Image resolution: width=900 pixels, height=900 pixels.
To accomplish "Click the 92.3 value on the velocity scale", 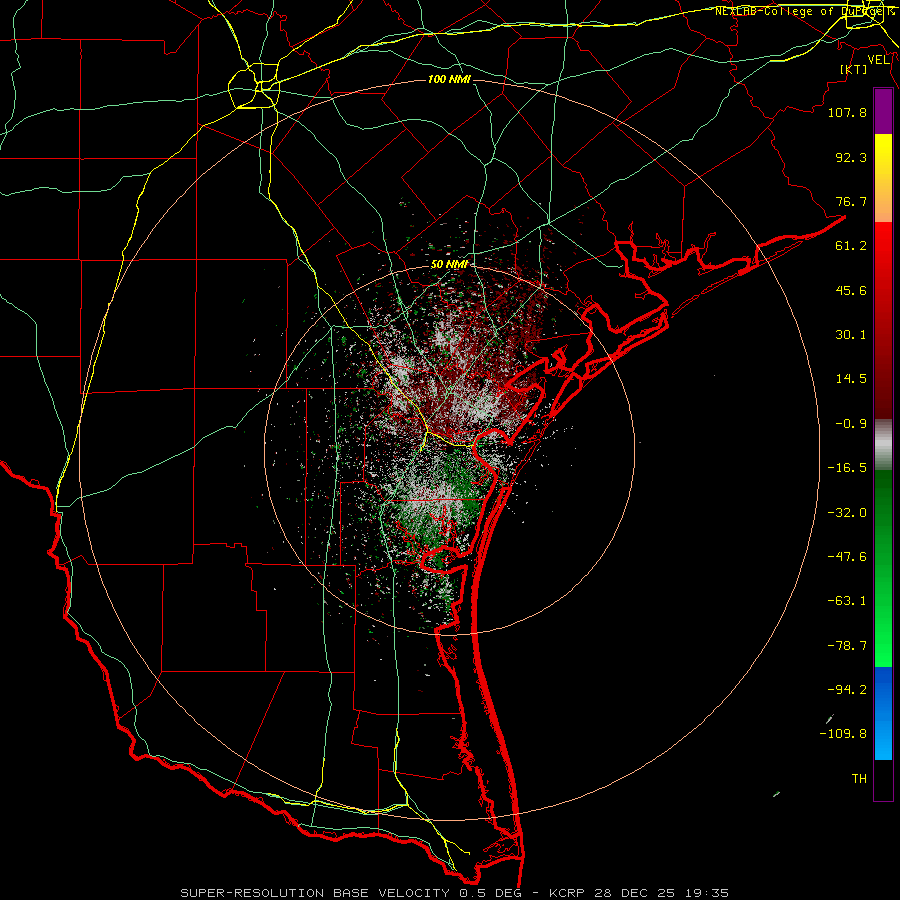I will (851, 157).
